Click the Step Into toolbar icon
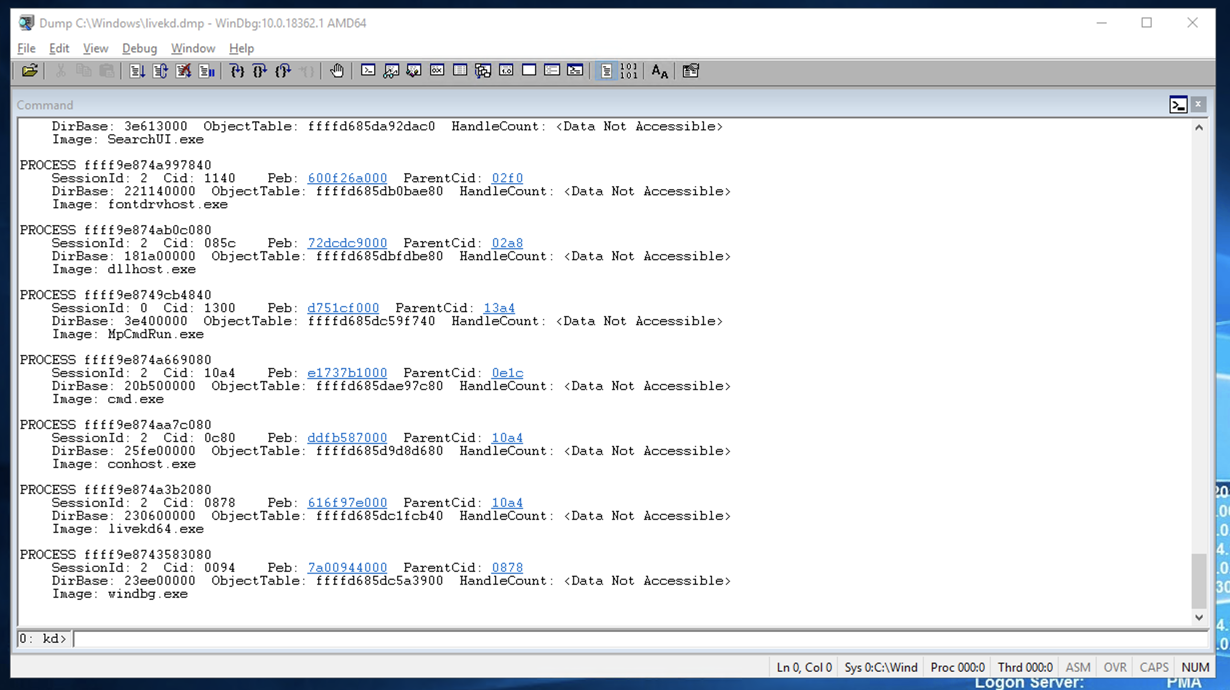1230x690 pixels. coord(237,71)
